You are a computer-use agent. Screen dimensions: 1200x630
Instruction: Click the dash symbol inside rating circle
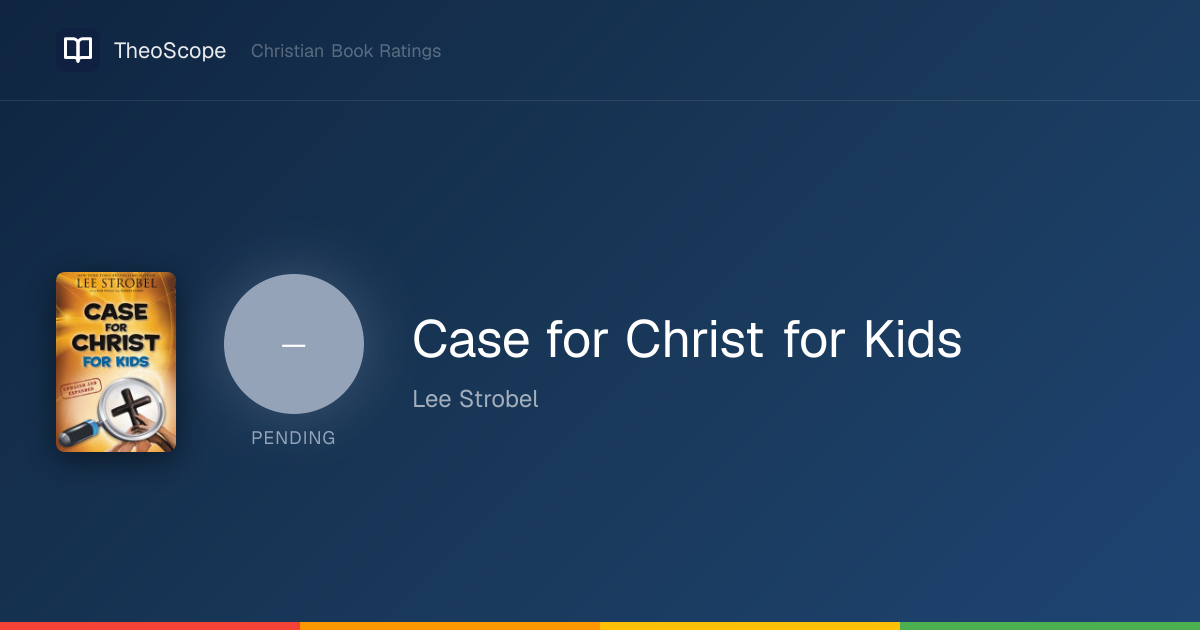[294, 345]
